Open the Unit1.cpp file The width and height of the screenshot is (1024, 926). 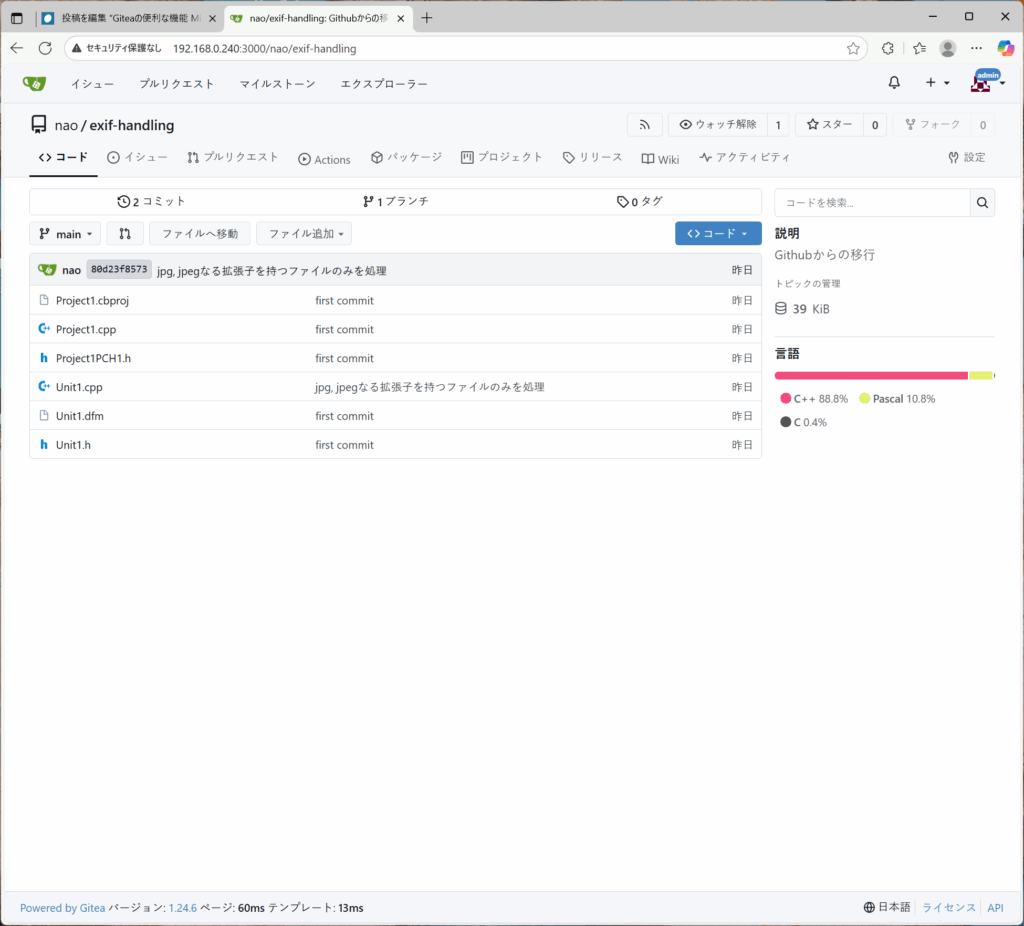click(x=79, y=387)
